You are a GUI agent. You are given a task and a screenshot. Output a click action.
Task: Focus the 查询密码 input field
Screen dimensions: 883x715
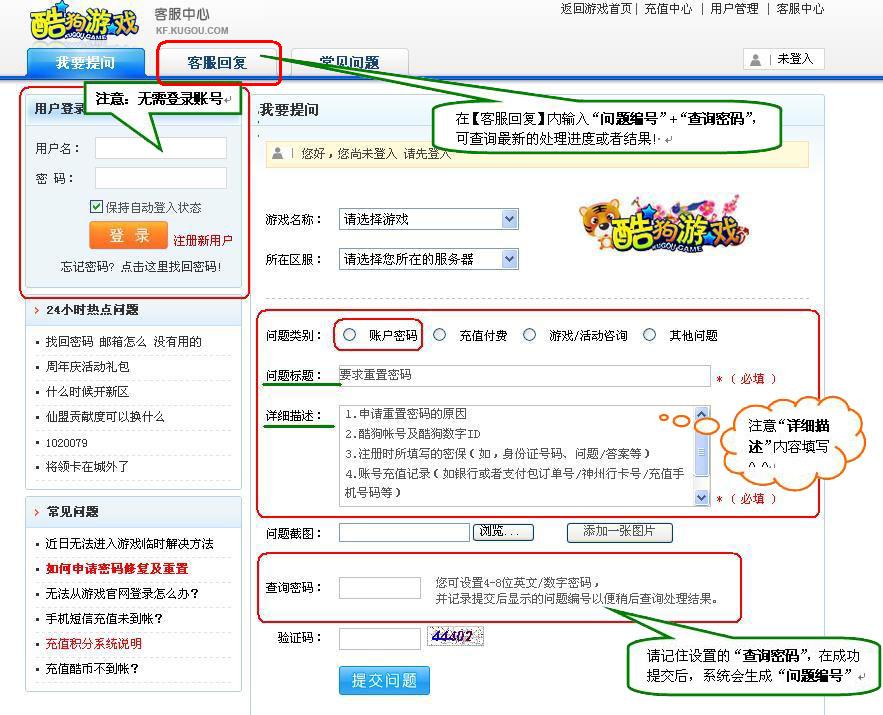(380, 587)
